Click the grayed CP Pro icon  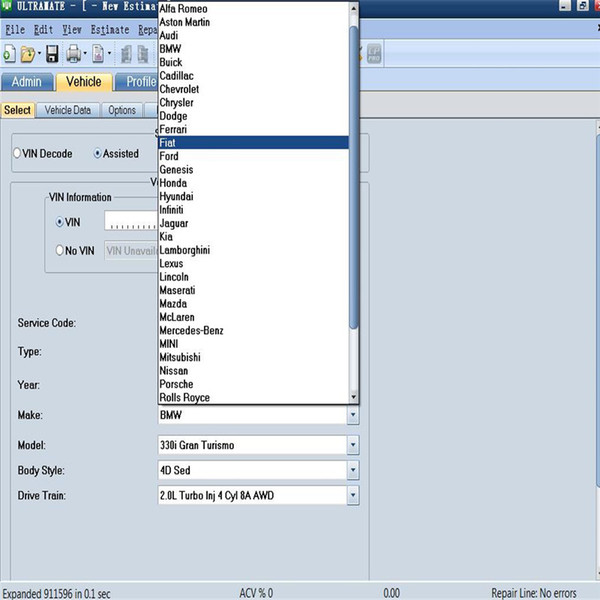pyautogui.click(x=374, y=54)
